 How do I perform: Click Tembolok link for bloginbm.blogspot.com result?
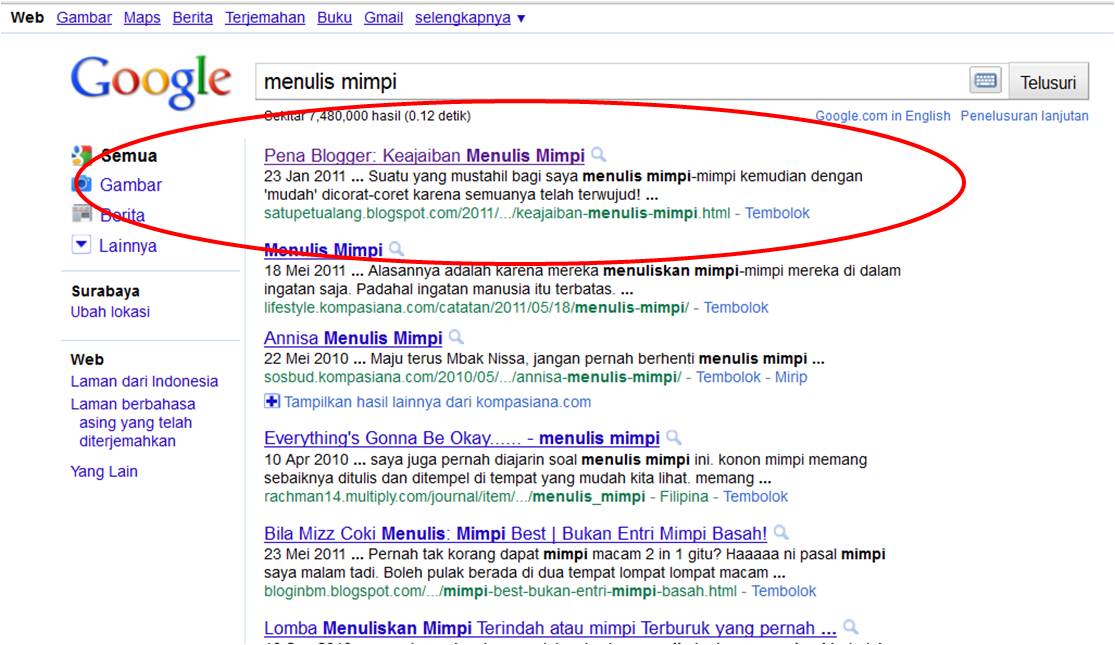click(784, 591)
